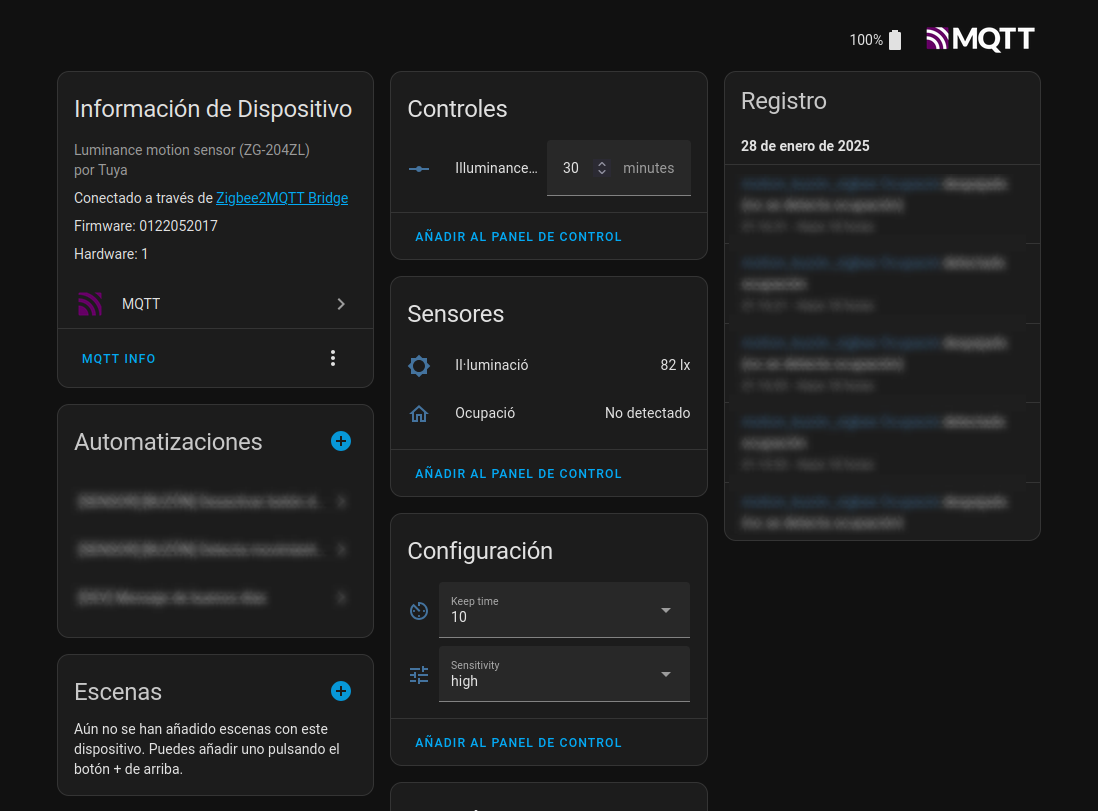The image size is (1098, 811).
Task: Click the Ocupació home icon
Action: 419,413
